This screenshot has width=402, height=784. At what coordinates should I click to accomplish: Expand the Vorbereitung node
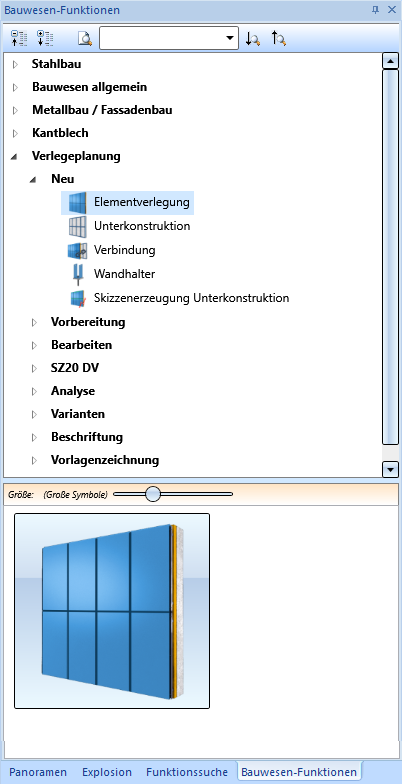coord(34,322)
